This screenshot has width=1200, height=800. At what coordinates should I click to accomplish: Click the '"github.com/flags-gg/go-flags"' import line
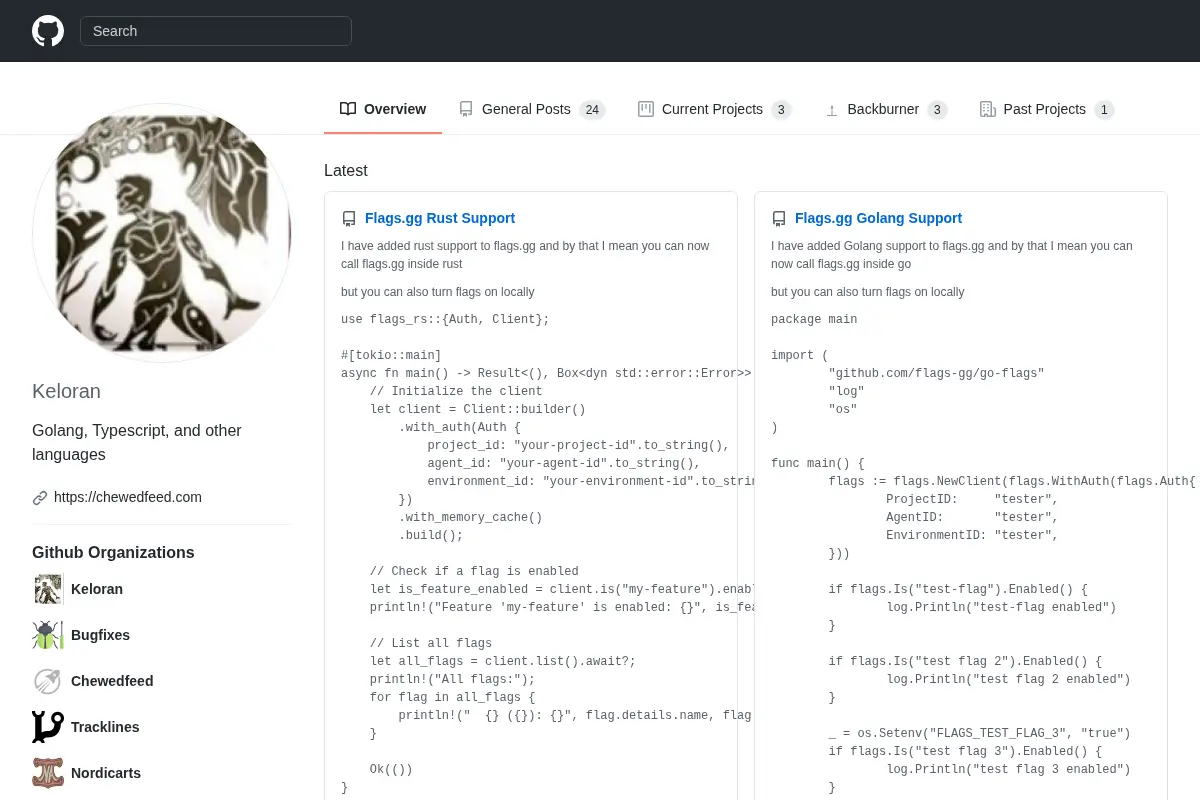[x=936, y=373]
